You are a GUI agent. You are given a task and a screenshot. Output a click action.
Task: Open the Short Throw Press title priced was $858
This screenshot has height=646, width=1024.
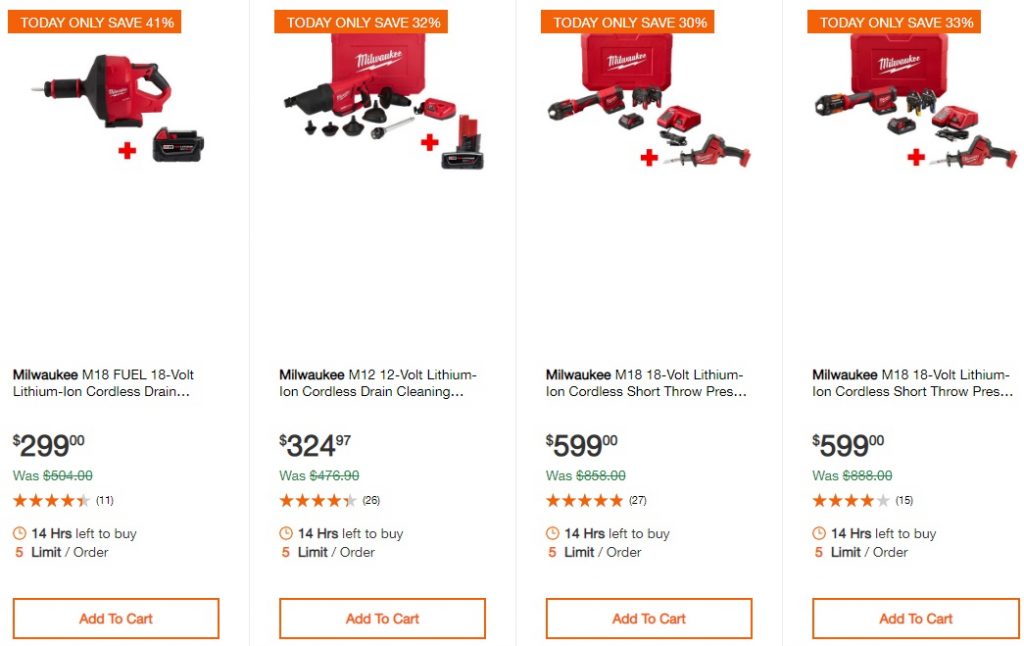click(x=646, y=383)
